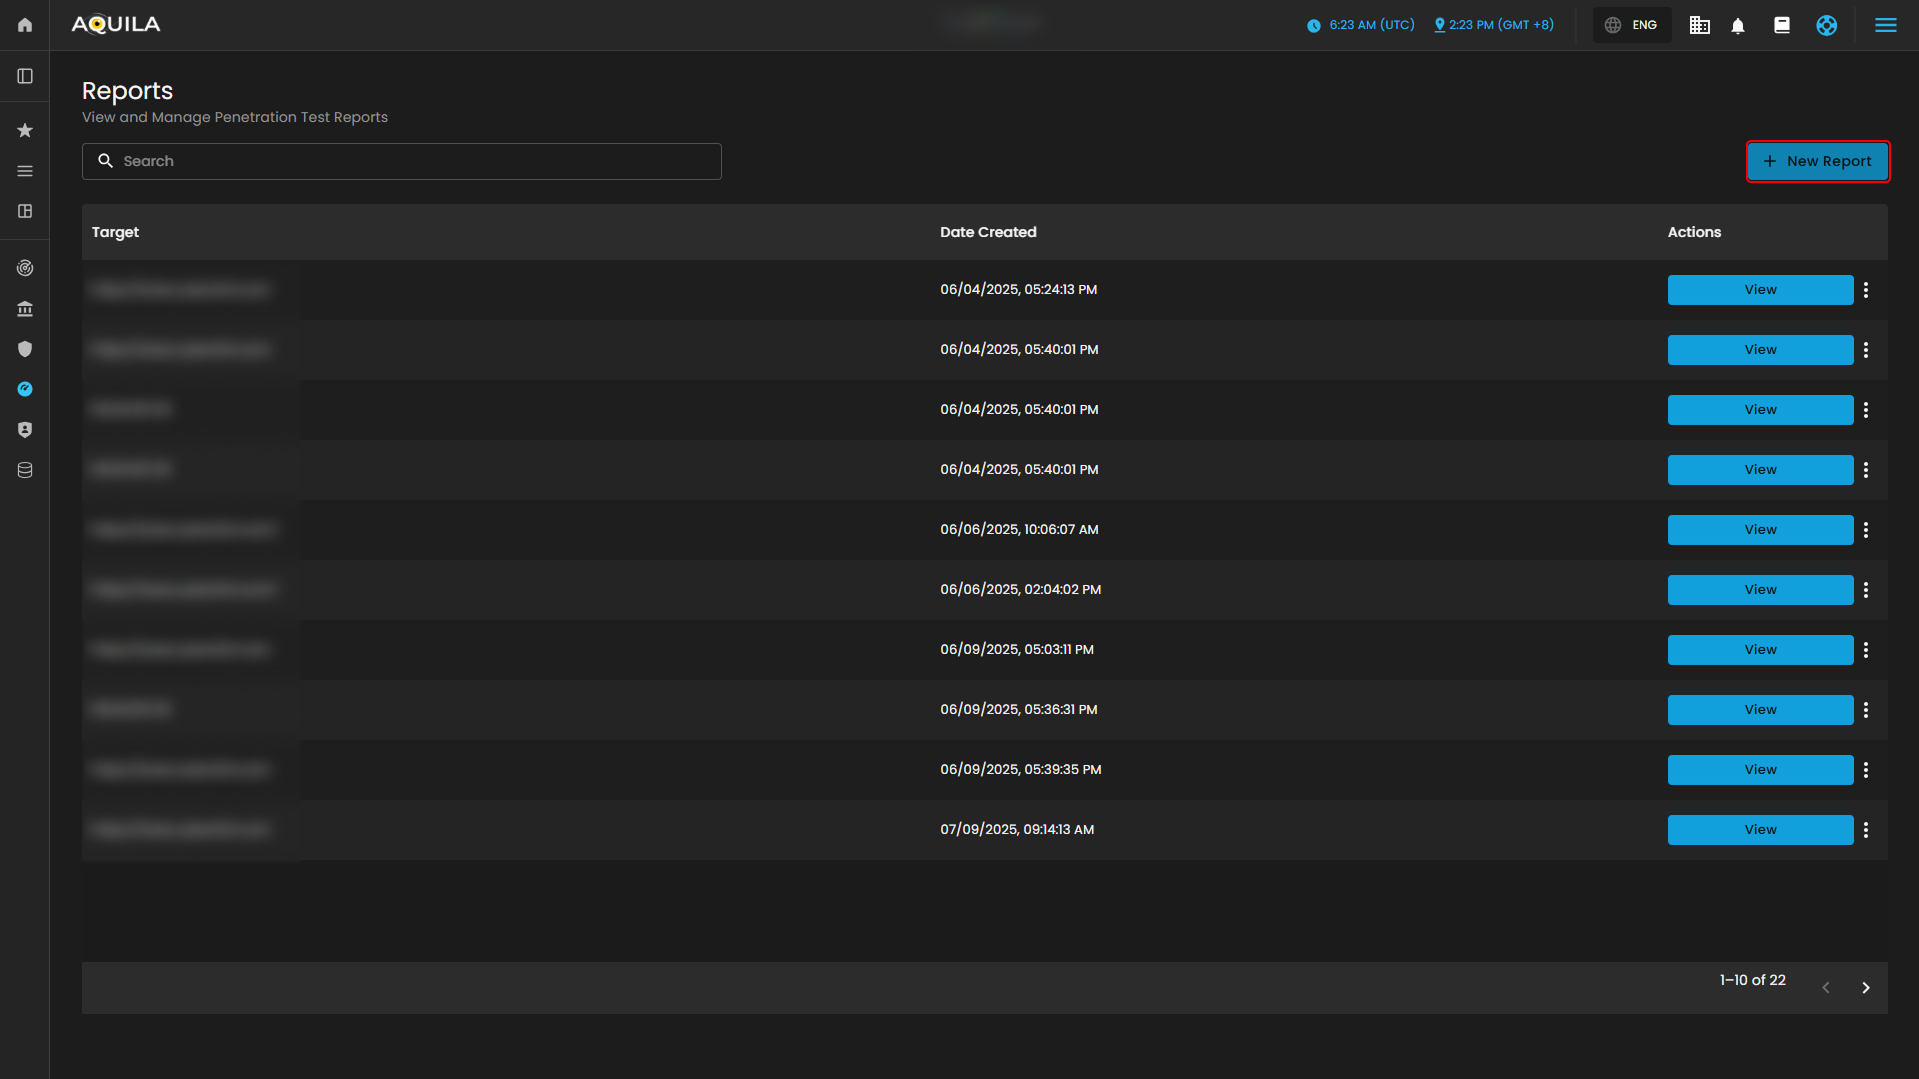Click the Search reports input field

[x=402, y=161]
